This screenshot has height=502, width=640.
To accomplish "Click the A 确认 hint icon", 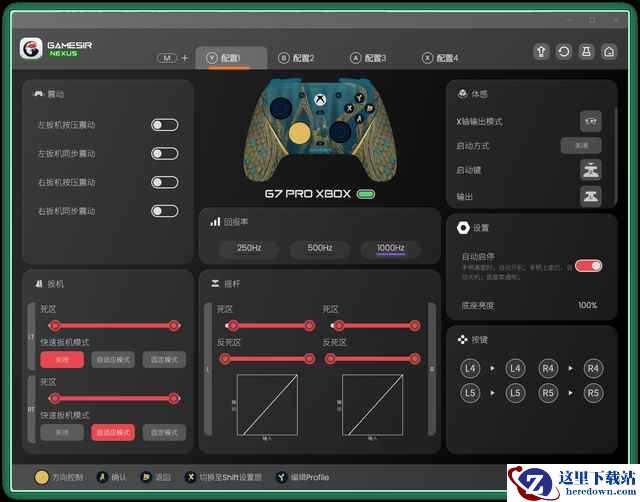I will pos(102,477).
